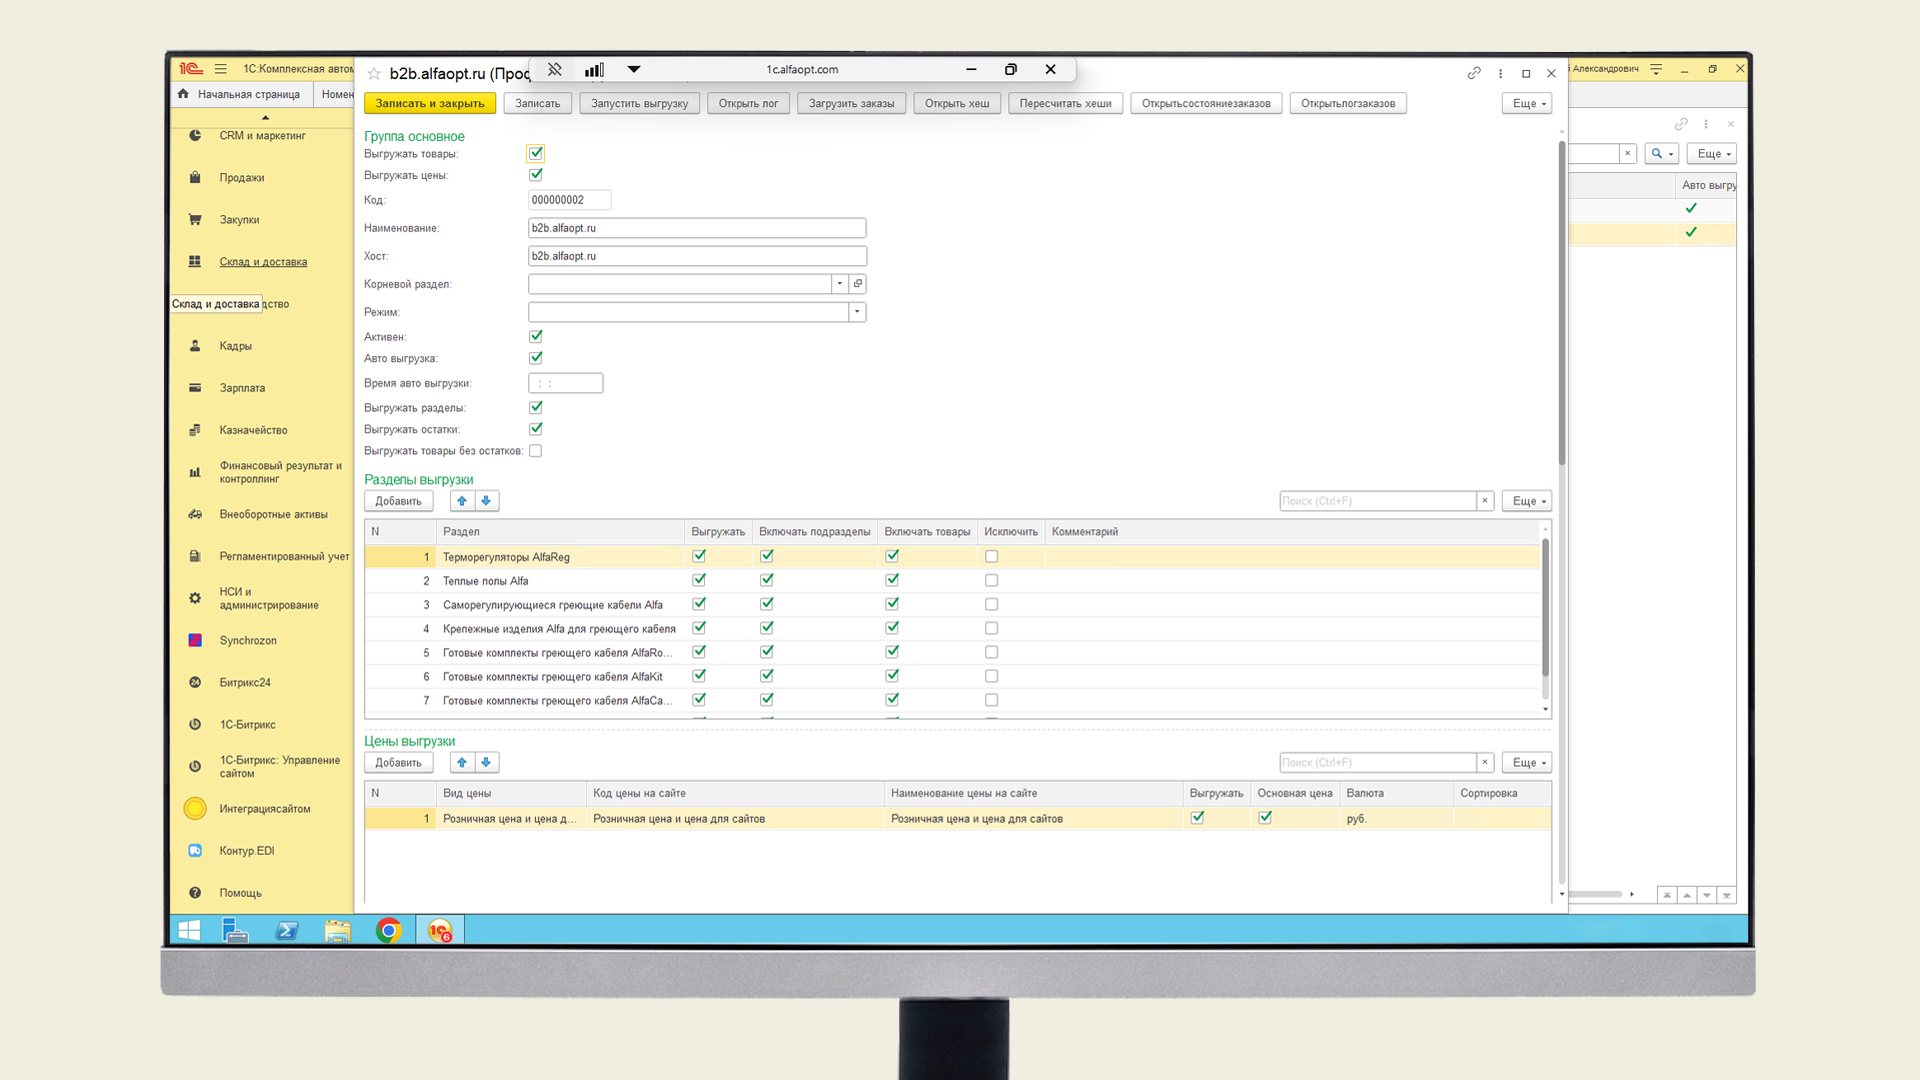Screen dimensions: 1920x1080
Task: Open search options dropdown in background window
Action: click(1662, 153)
